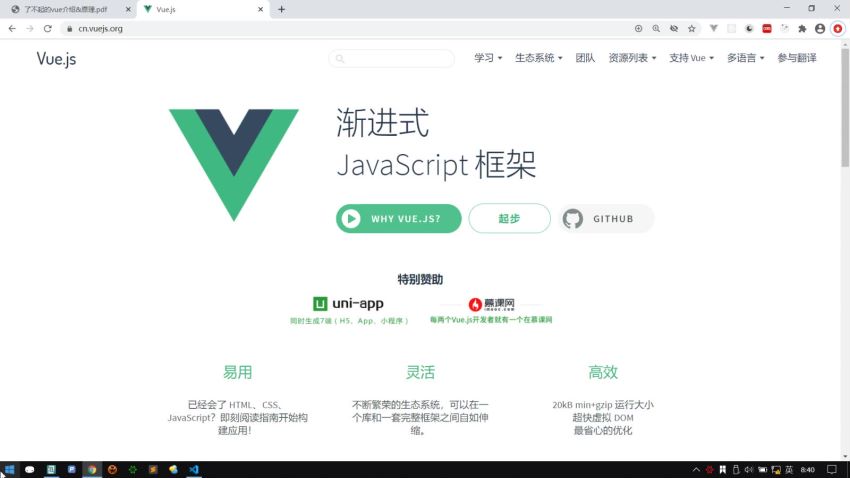Image resolution: width=850 pixels, height=478 pixels.
Task: Open Chrome from the taskbar
Action: [x=92, y=470]
